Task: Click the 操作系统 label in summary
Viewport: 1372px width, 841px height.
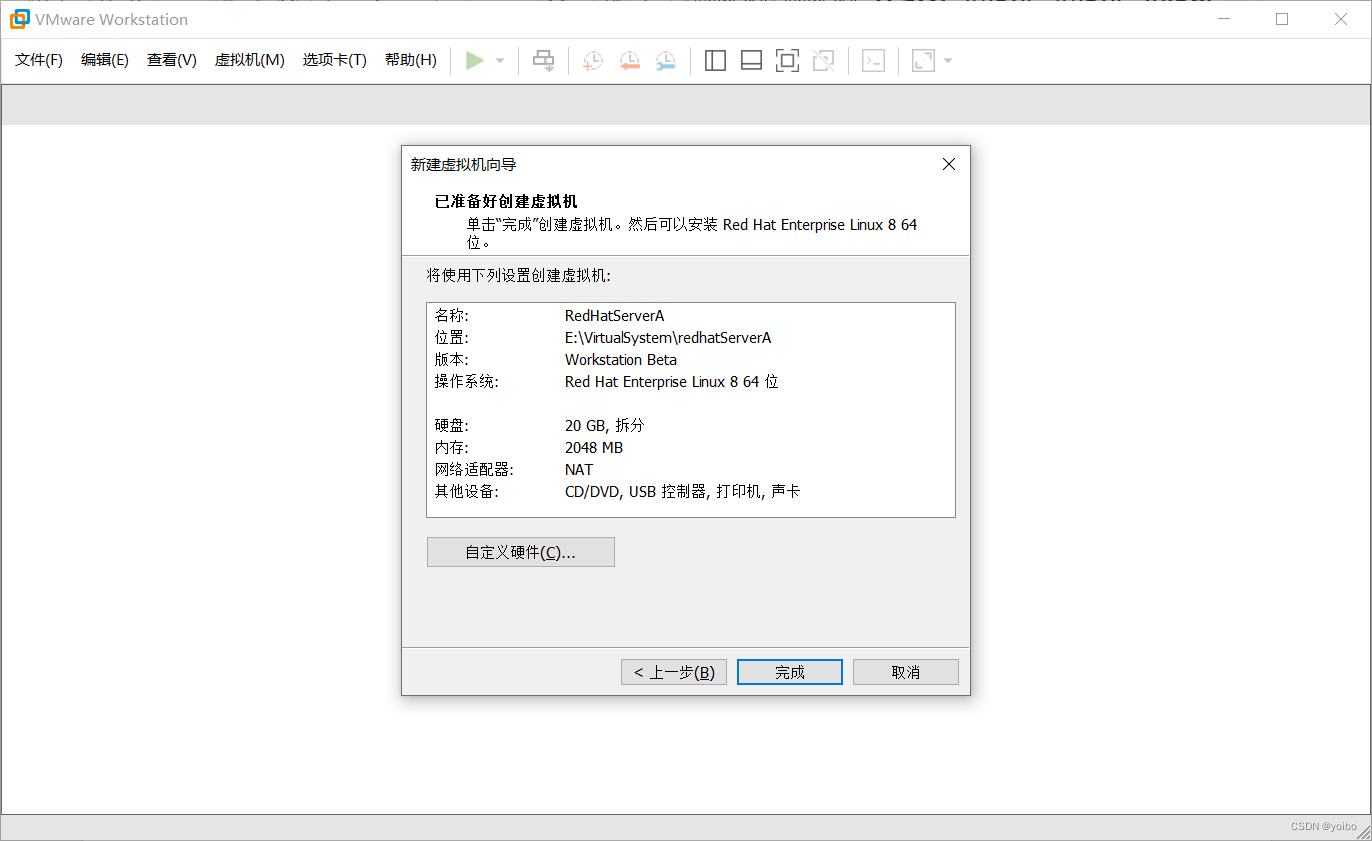Action: (466, 382)
